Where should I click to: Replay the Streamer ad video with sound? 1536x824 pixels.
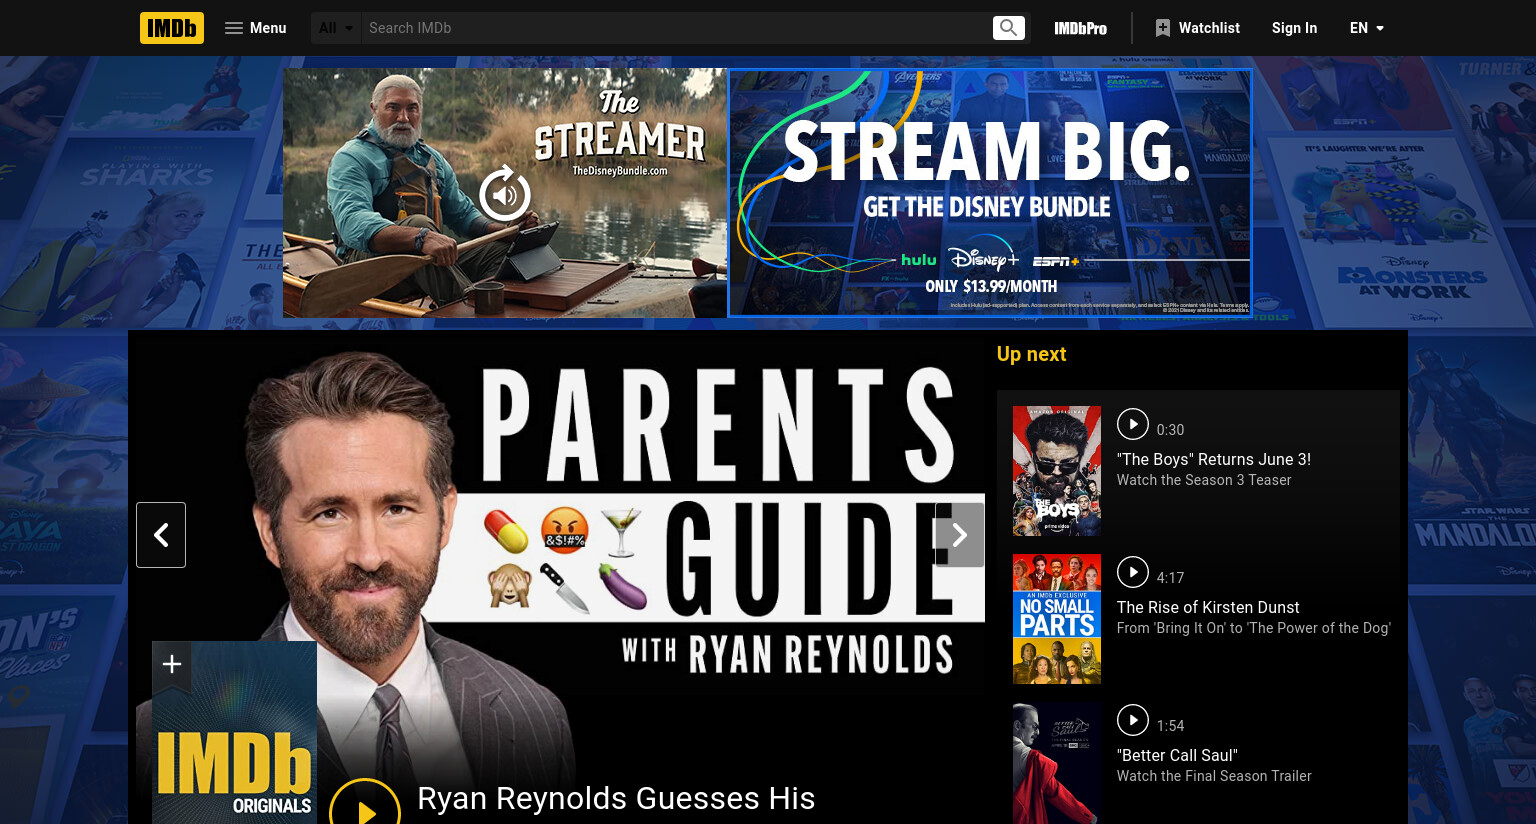click(x=505, y=193)
